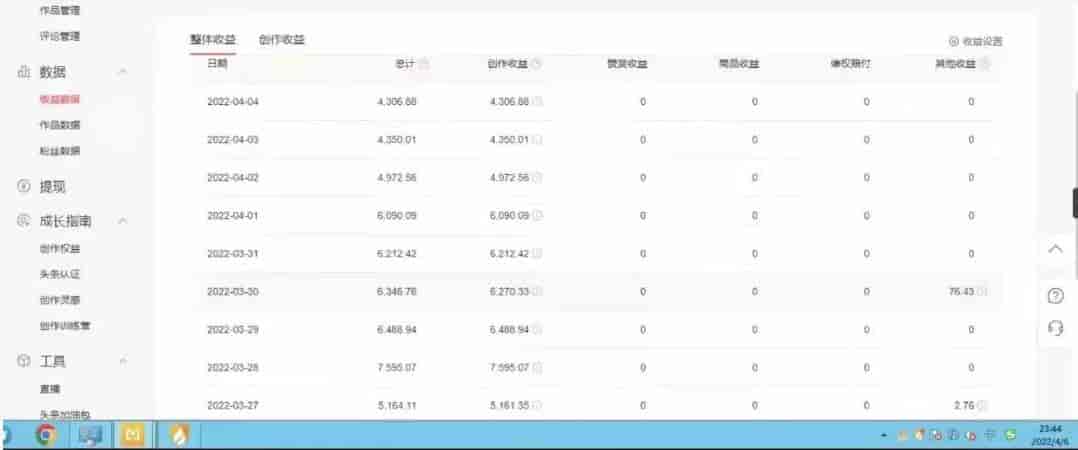1078x450 pixels.
Task: Open Chrome from the taskbar
Action: point(46,435)
